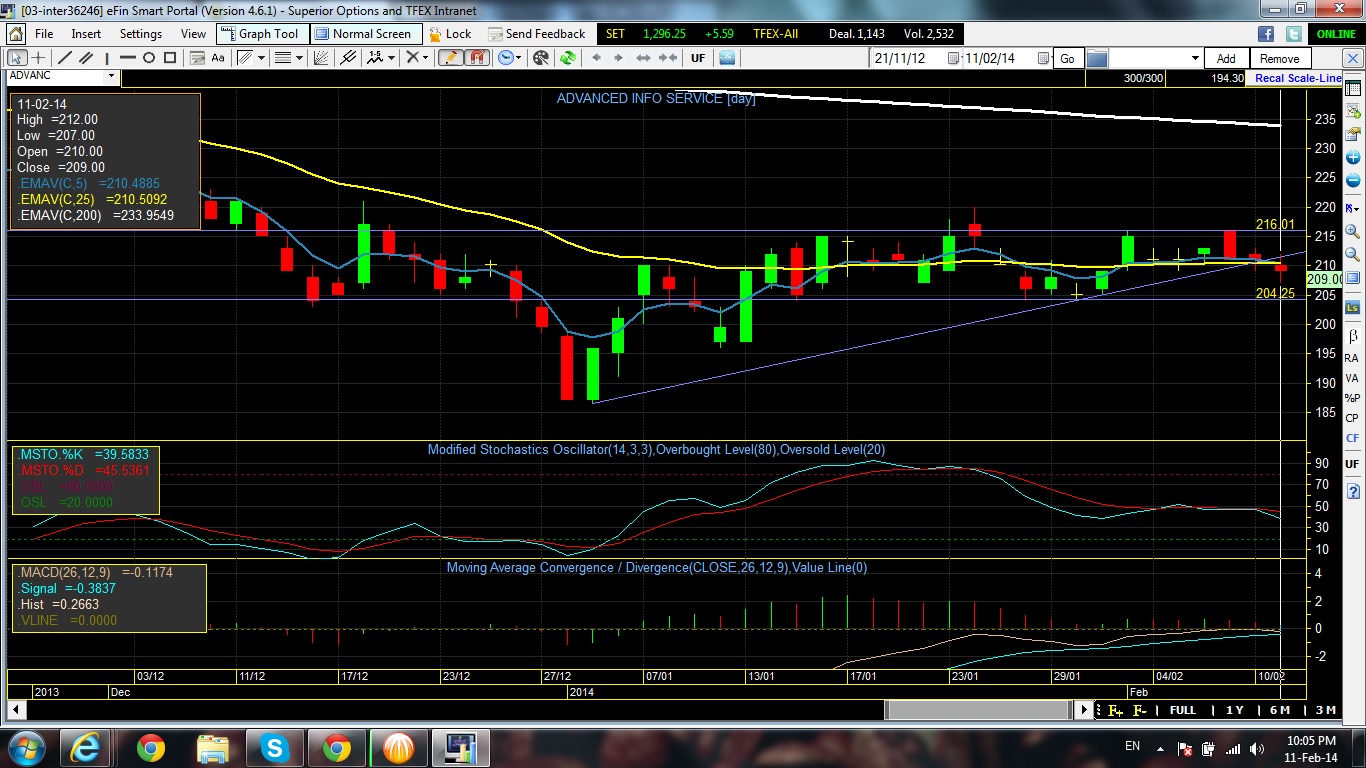Screen dimensions: 1366x768
Task: Open the ADVANC symbol dropdown
Action: 112,76
